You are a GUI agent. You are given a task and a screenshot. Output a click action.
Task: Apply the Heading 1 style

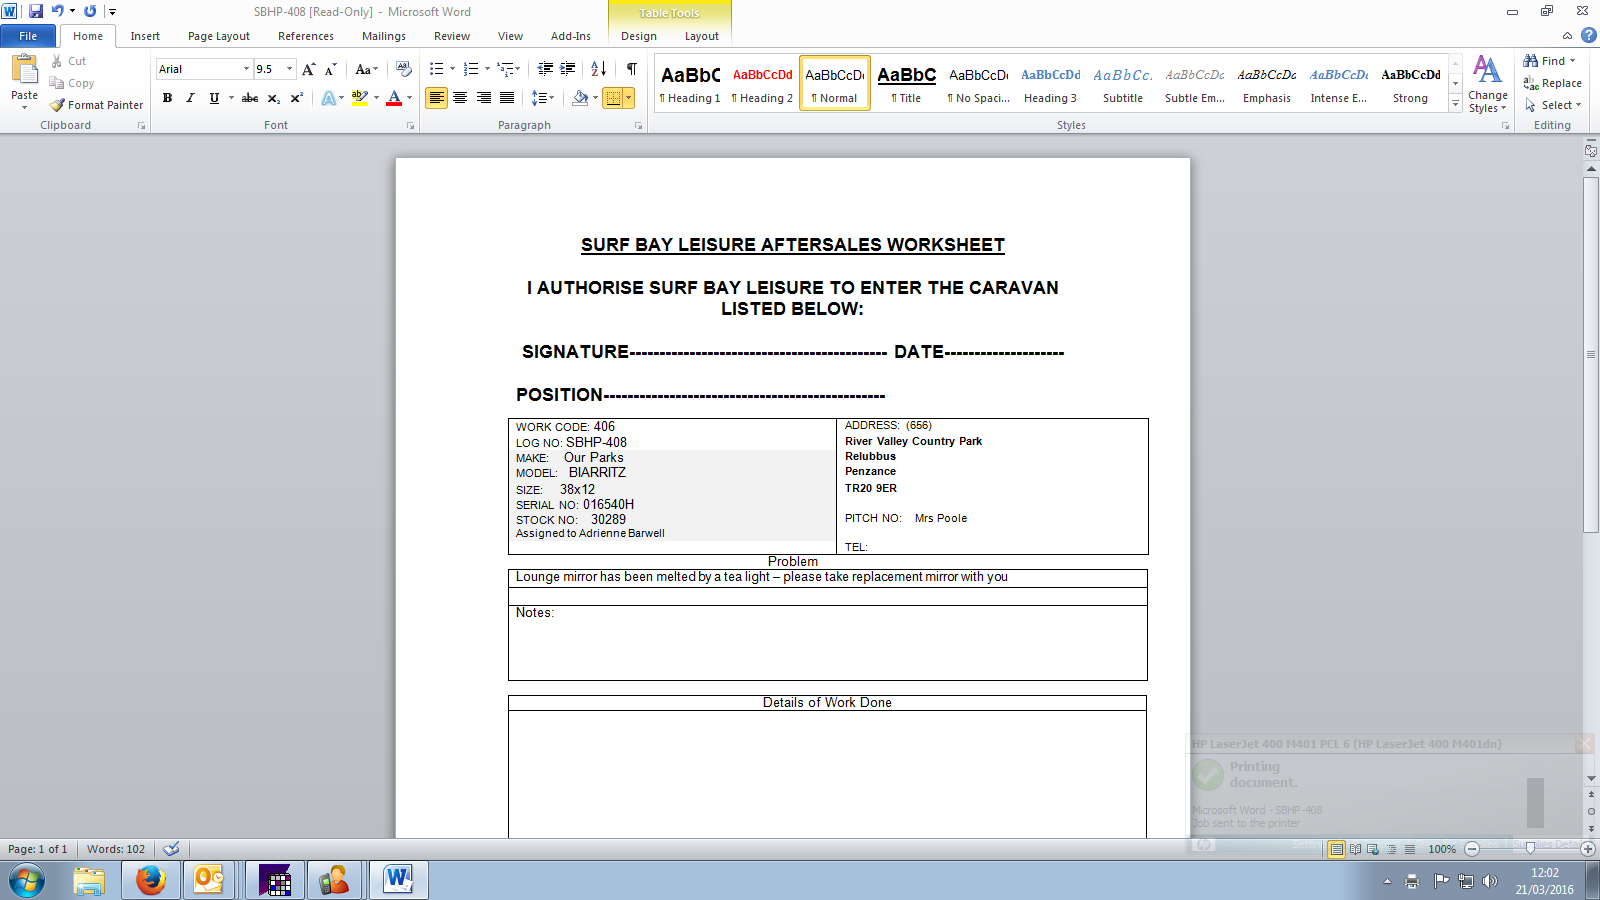click(x=690, y=84)
